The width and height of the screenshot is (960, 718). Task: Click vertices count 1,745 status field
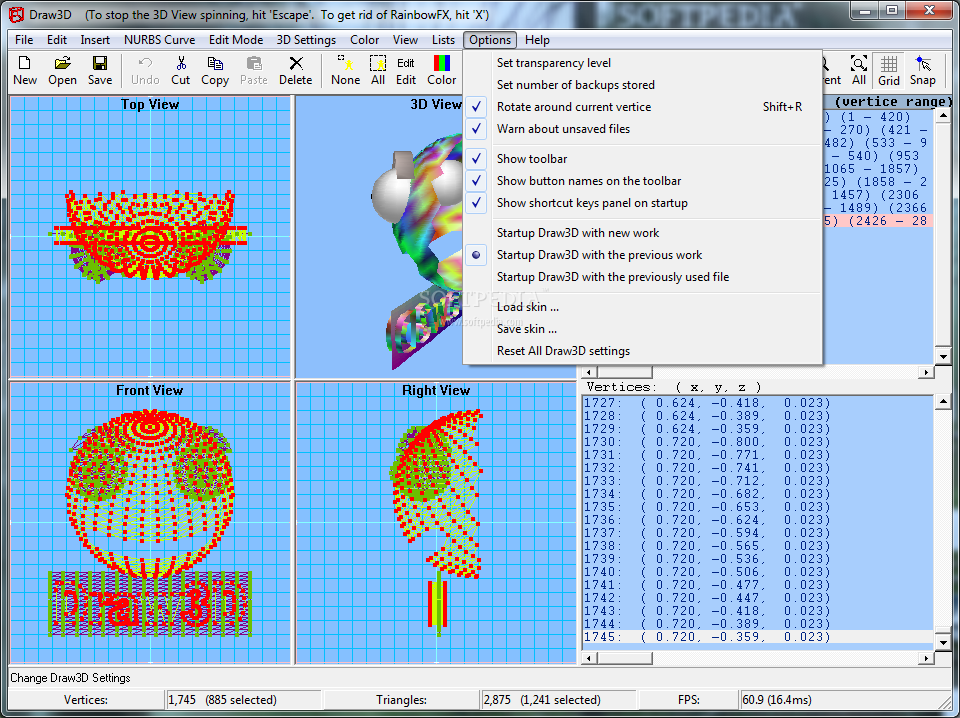[x=244, y=700]
